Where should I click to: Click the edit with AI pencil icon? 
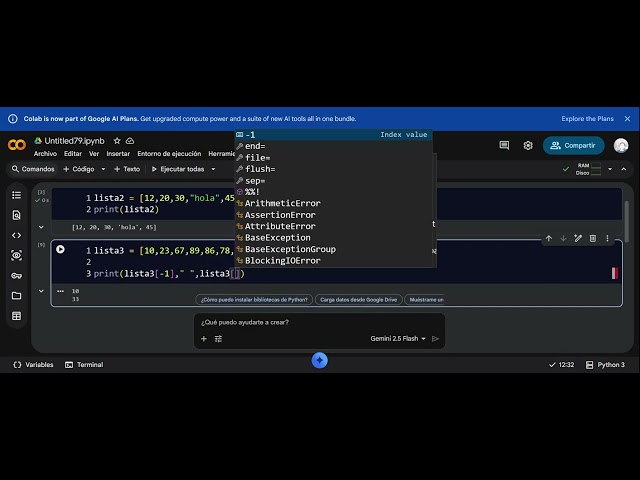pos(578,238)
